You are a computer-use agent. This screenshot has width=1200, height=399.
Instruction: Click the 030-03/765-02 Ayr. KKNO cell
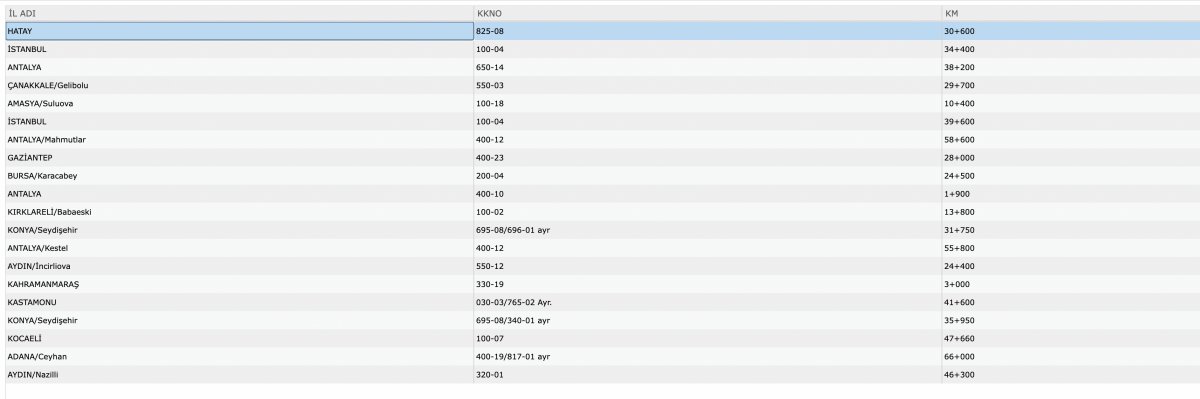(707, 302)
